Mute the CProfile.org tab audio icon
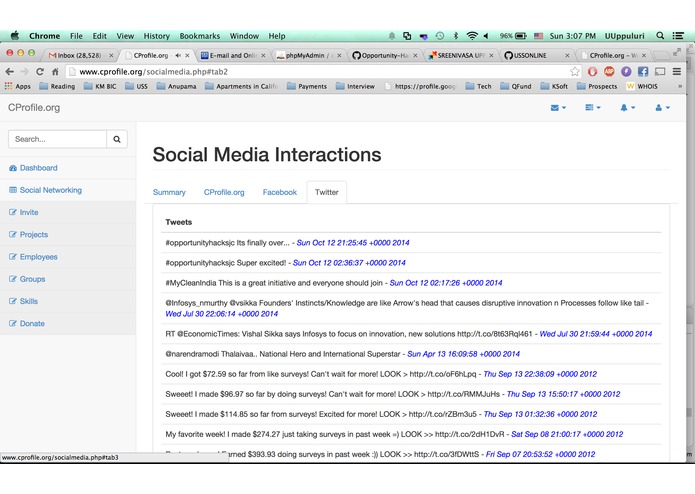Viewport: 695px width, 494px height. click(x=178, y=55)
